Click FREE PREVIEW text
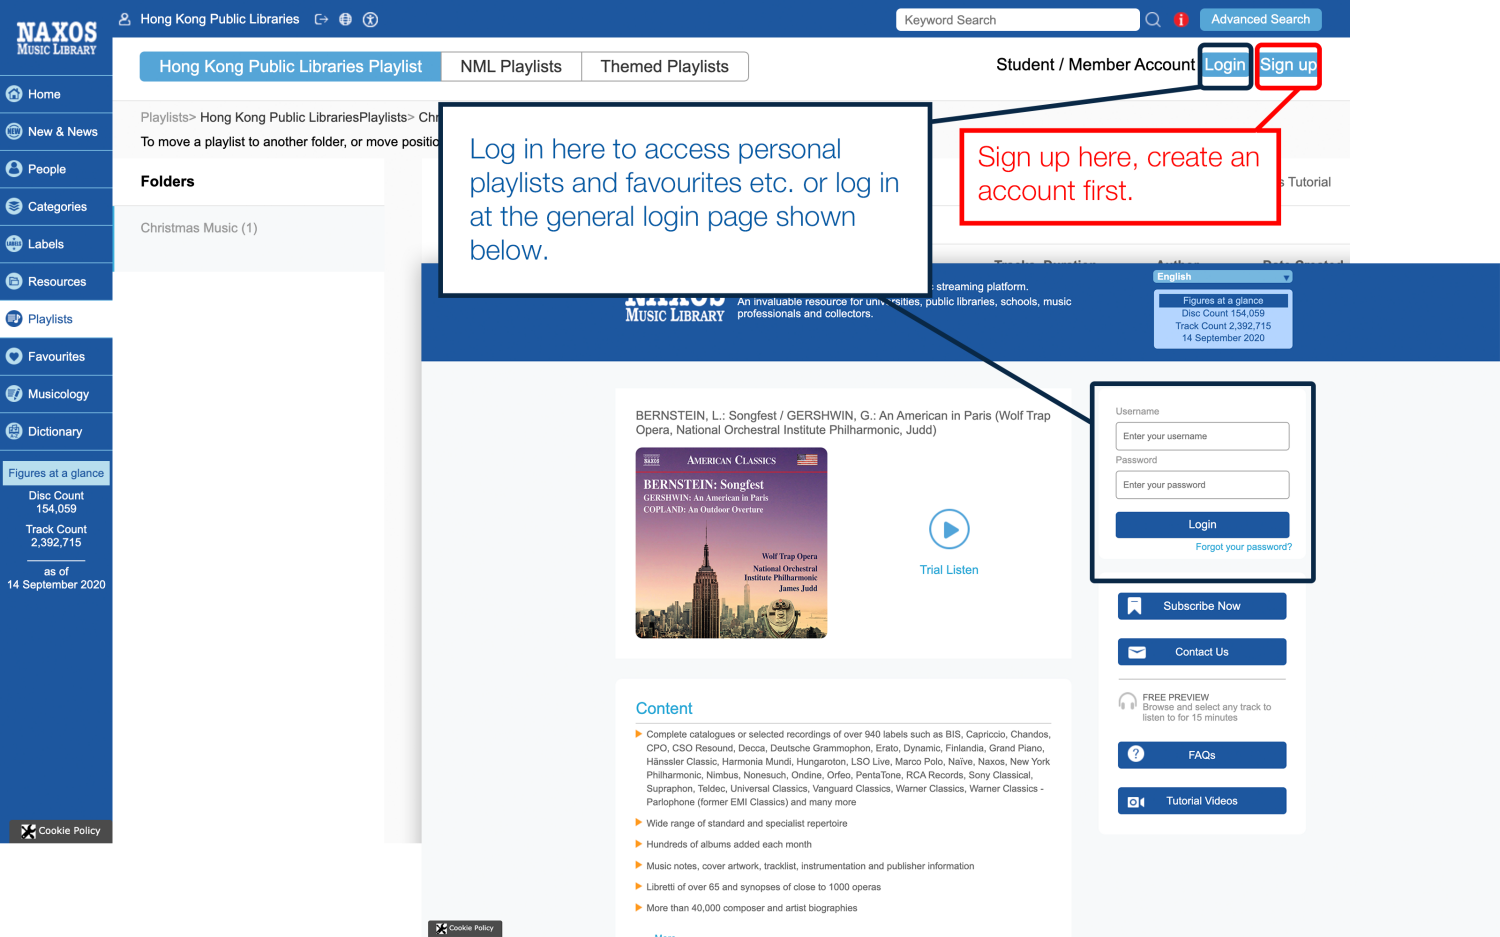Image resolution: width=1500 pixels, height=937 pixels. click(x=1176, y=697)
